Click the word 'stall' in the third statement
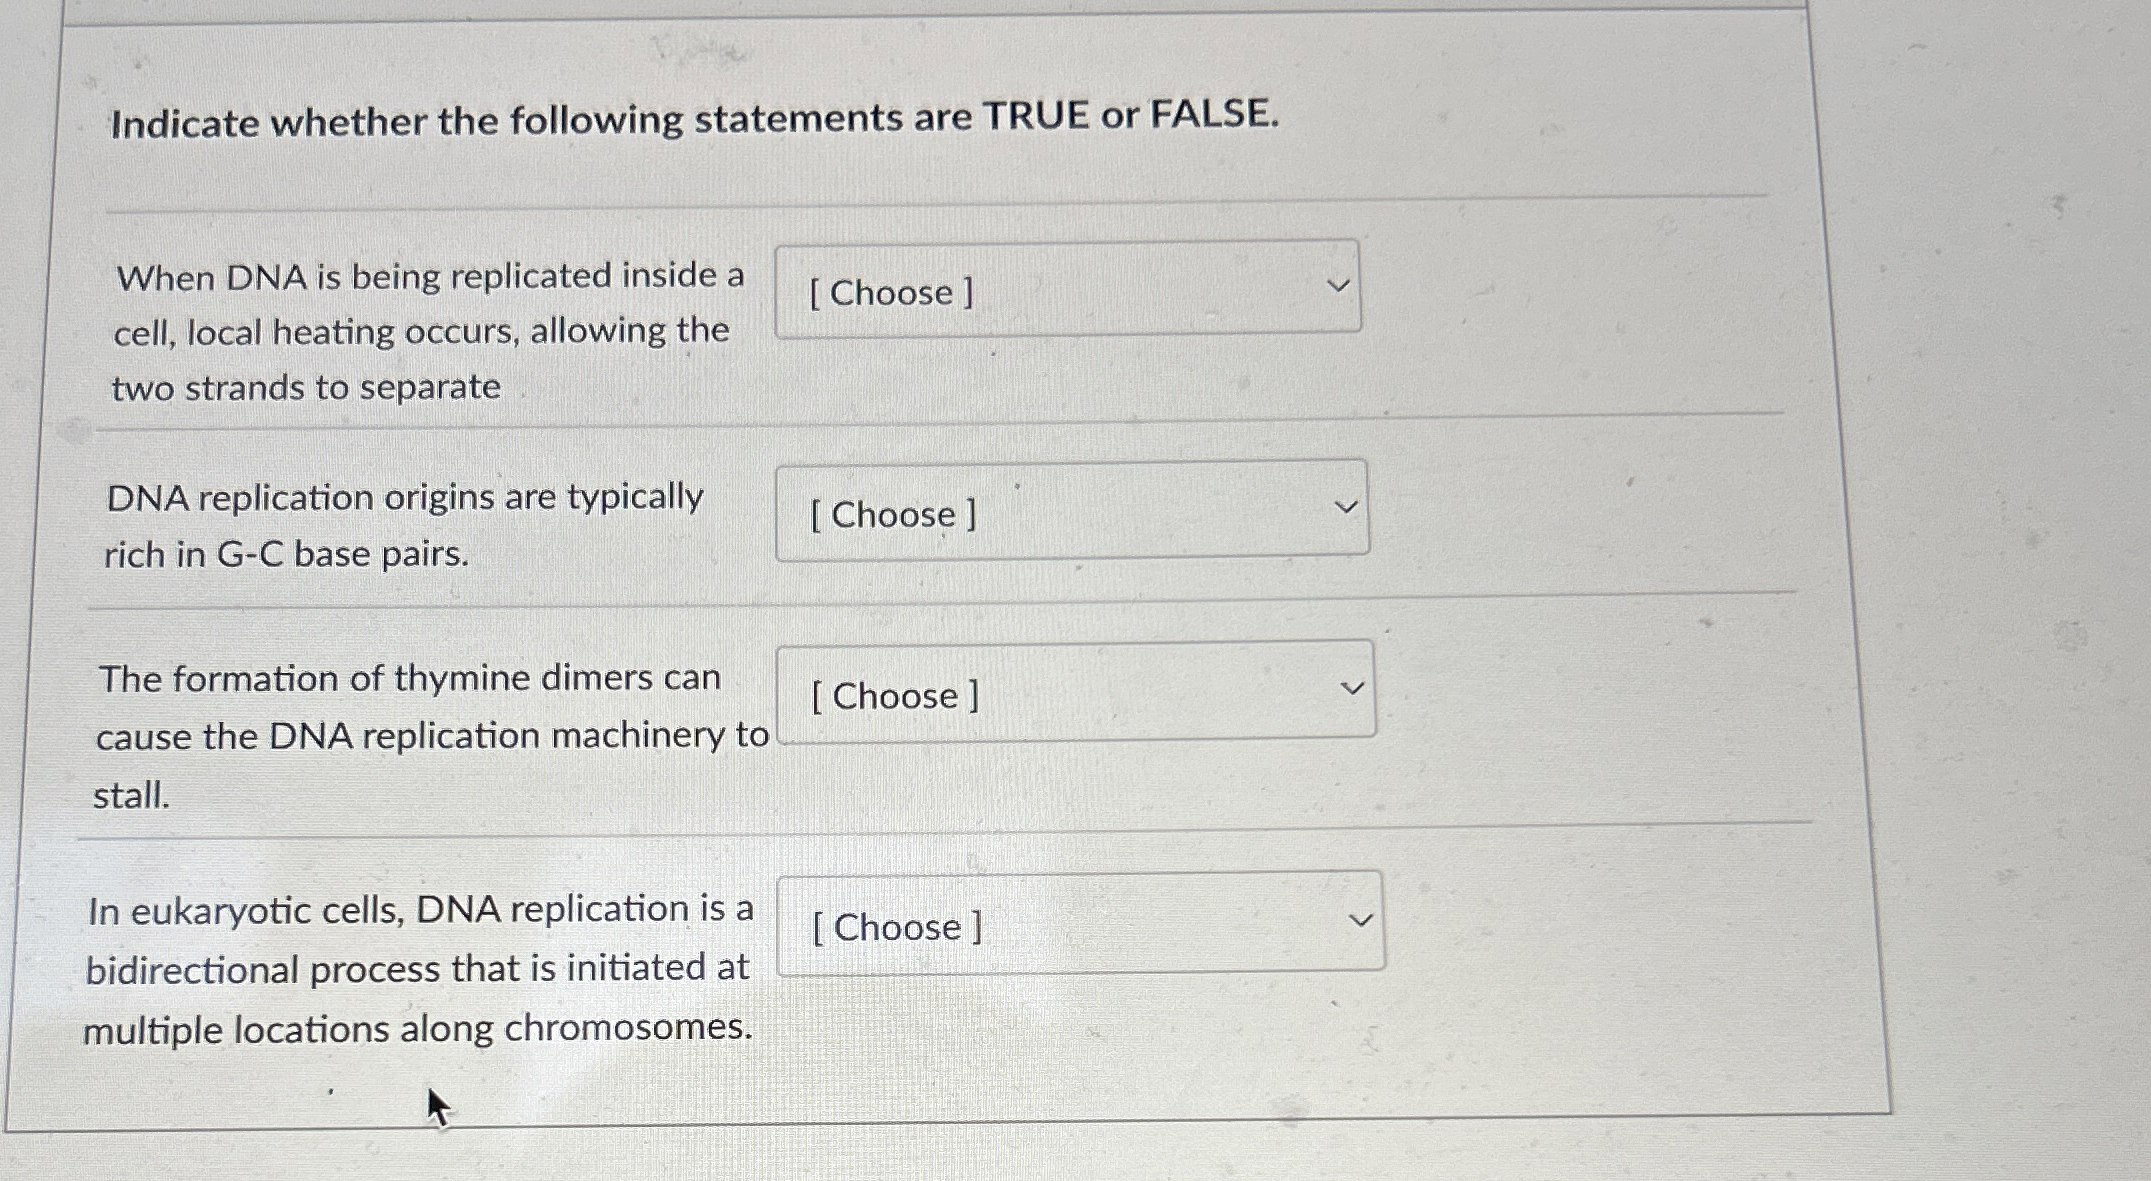 click(130, 795)
